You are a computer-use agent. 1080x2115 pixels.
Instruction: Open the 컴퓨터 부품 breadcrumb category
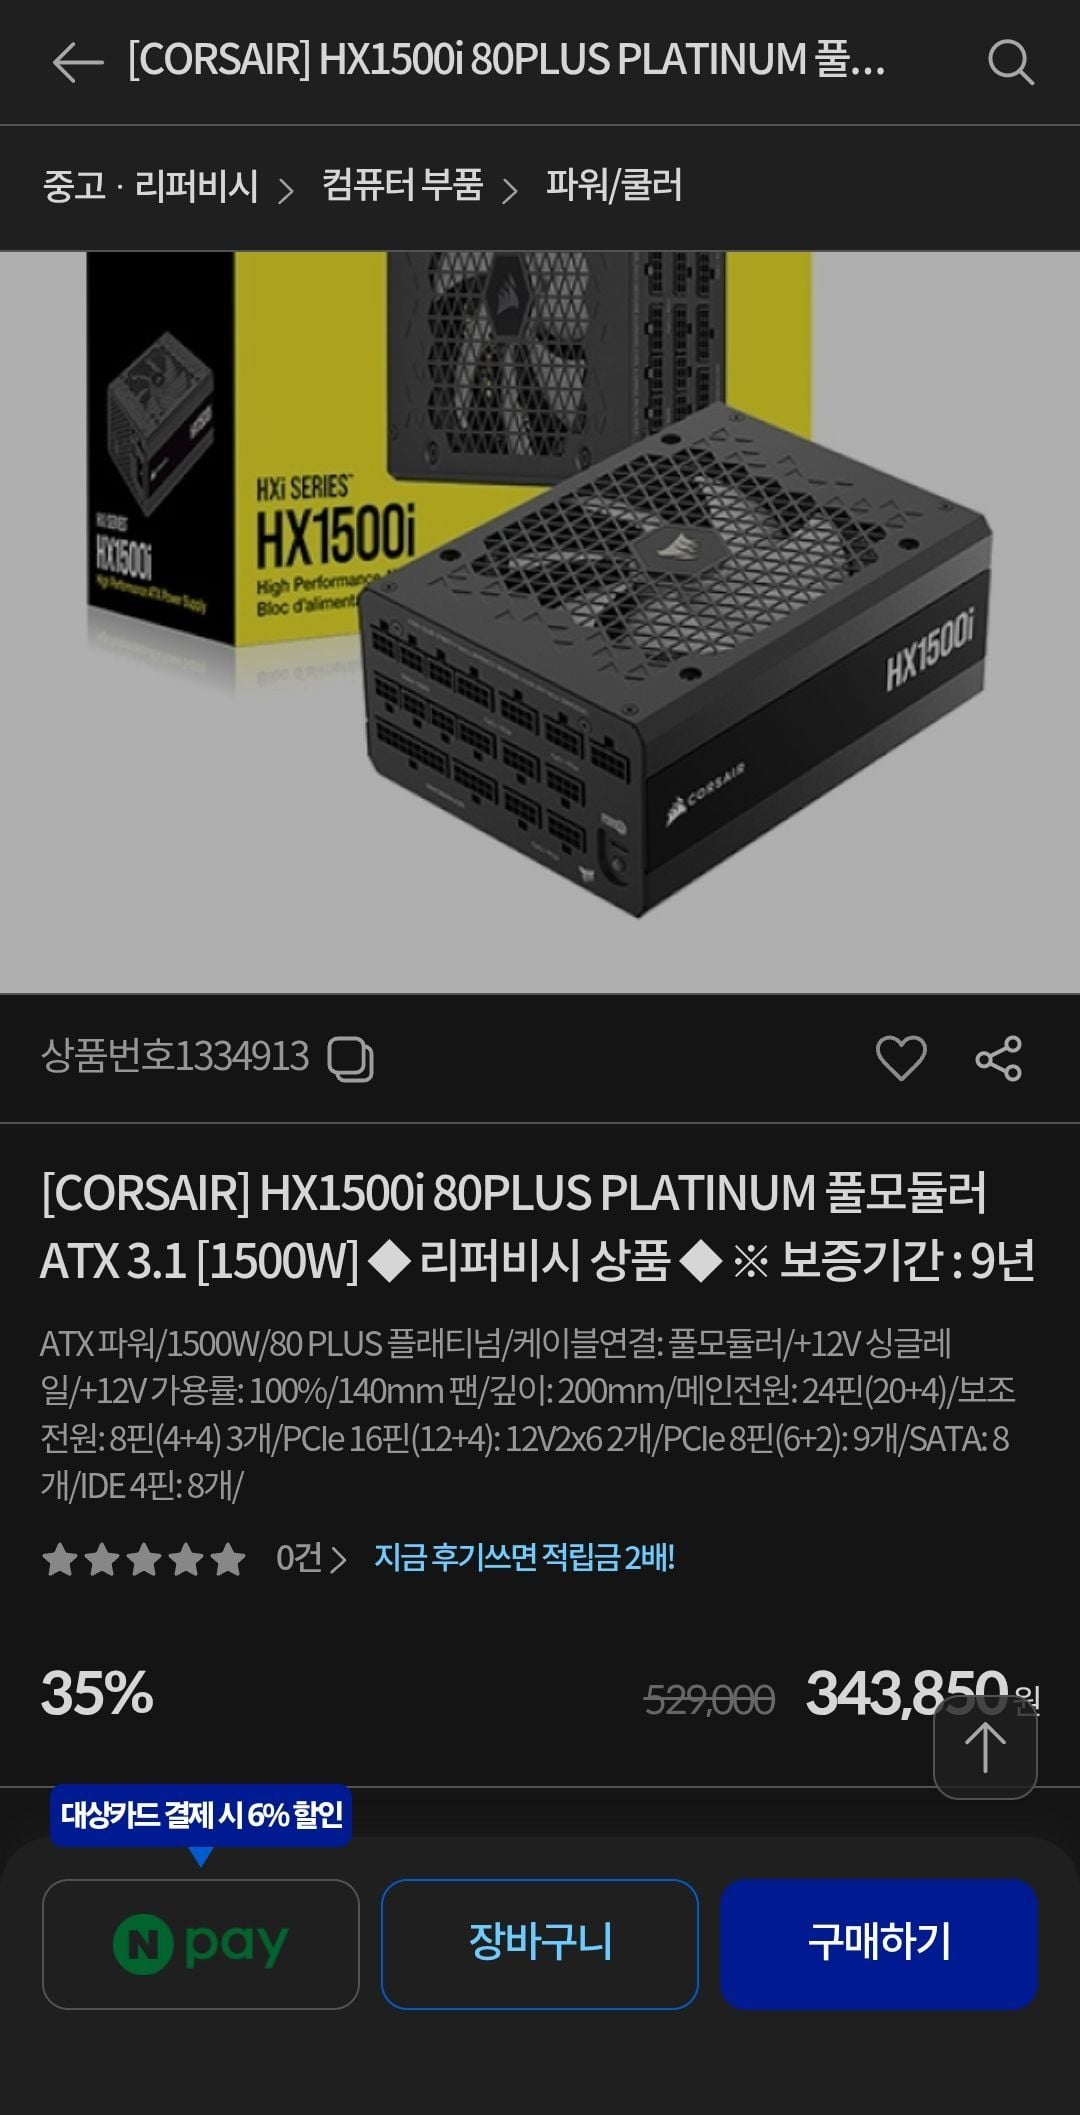[402, 186]
